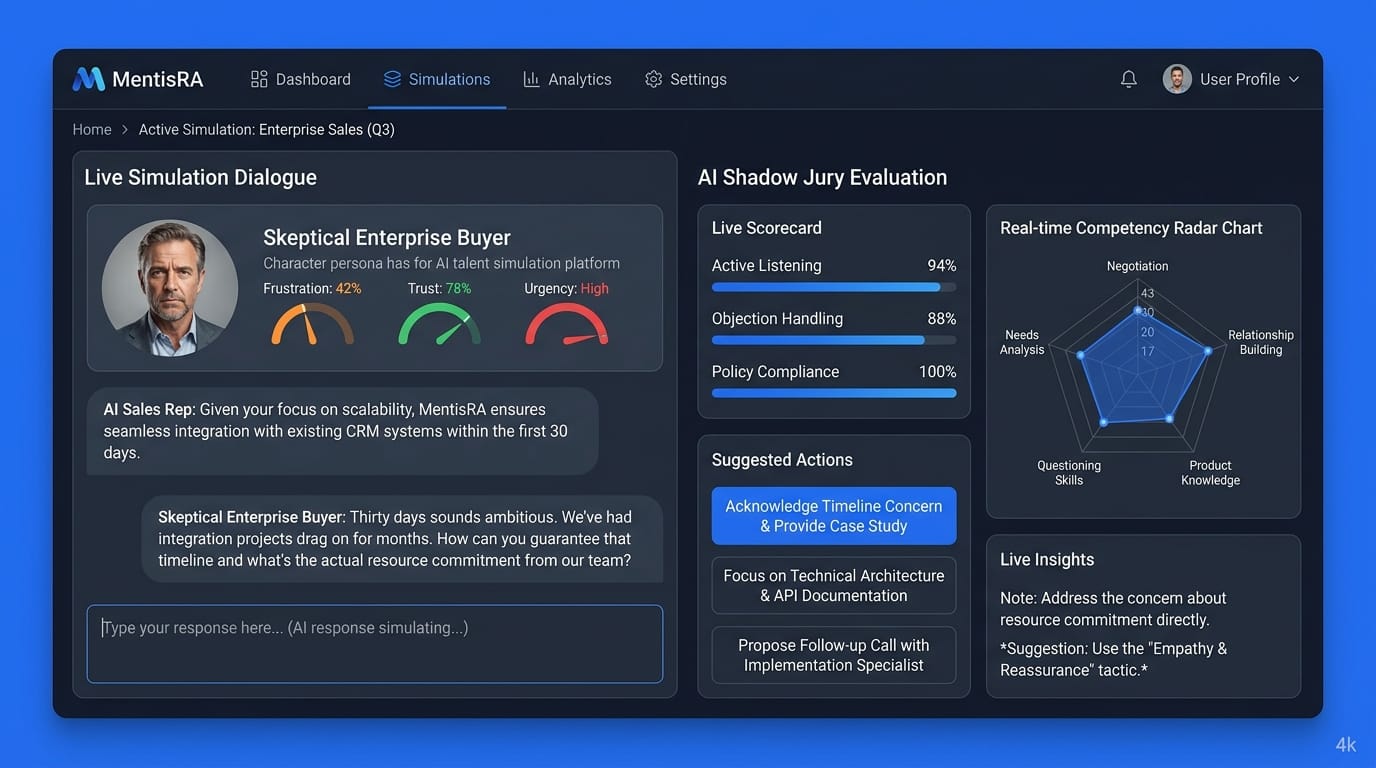Screen dimensions: 1376x768
Task: Click the Product Knowledge radar label
Action: 1210,473
